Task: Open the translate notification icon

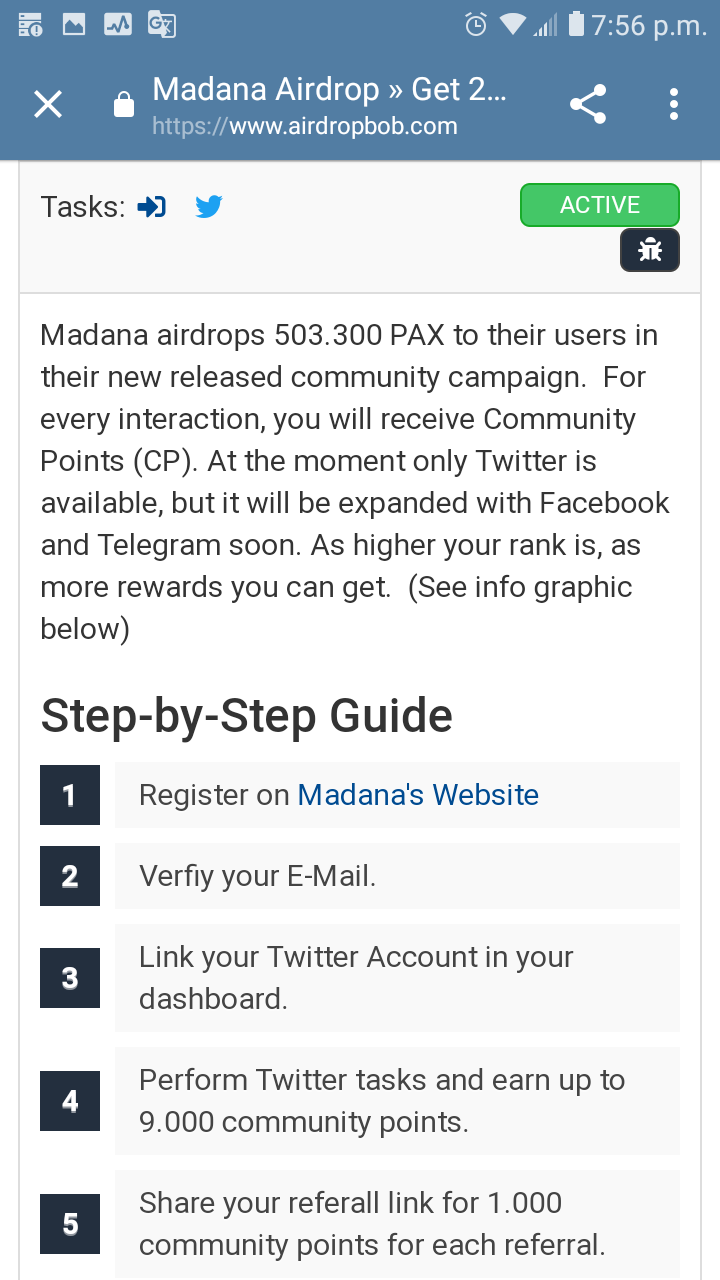Action: point(161,24)
